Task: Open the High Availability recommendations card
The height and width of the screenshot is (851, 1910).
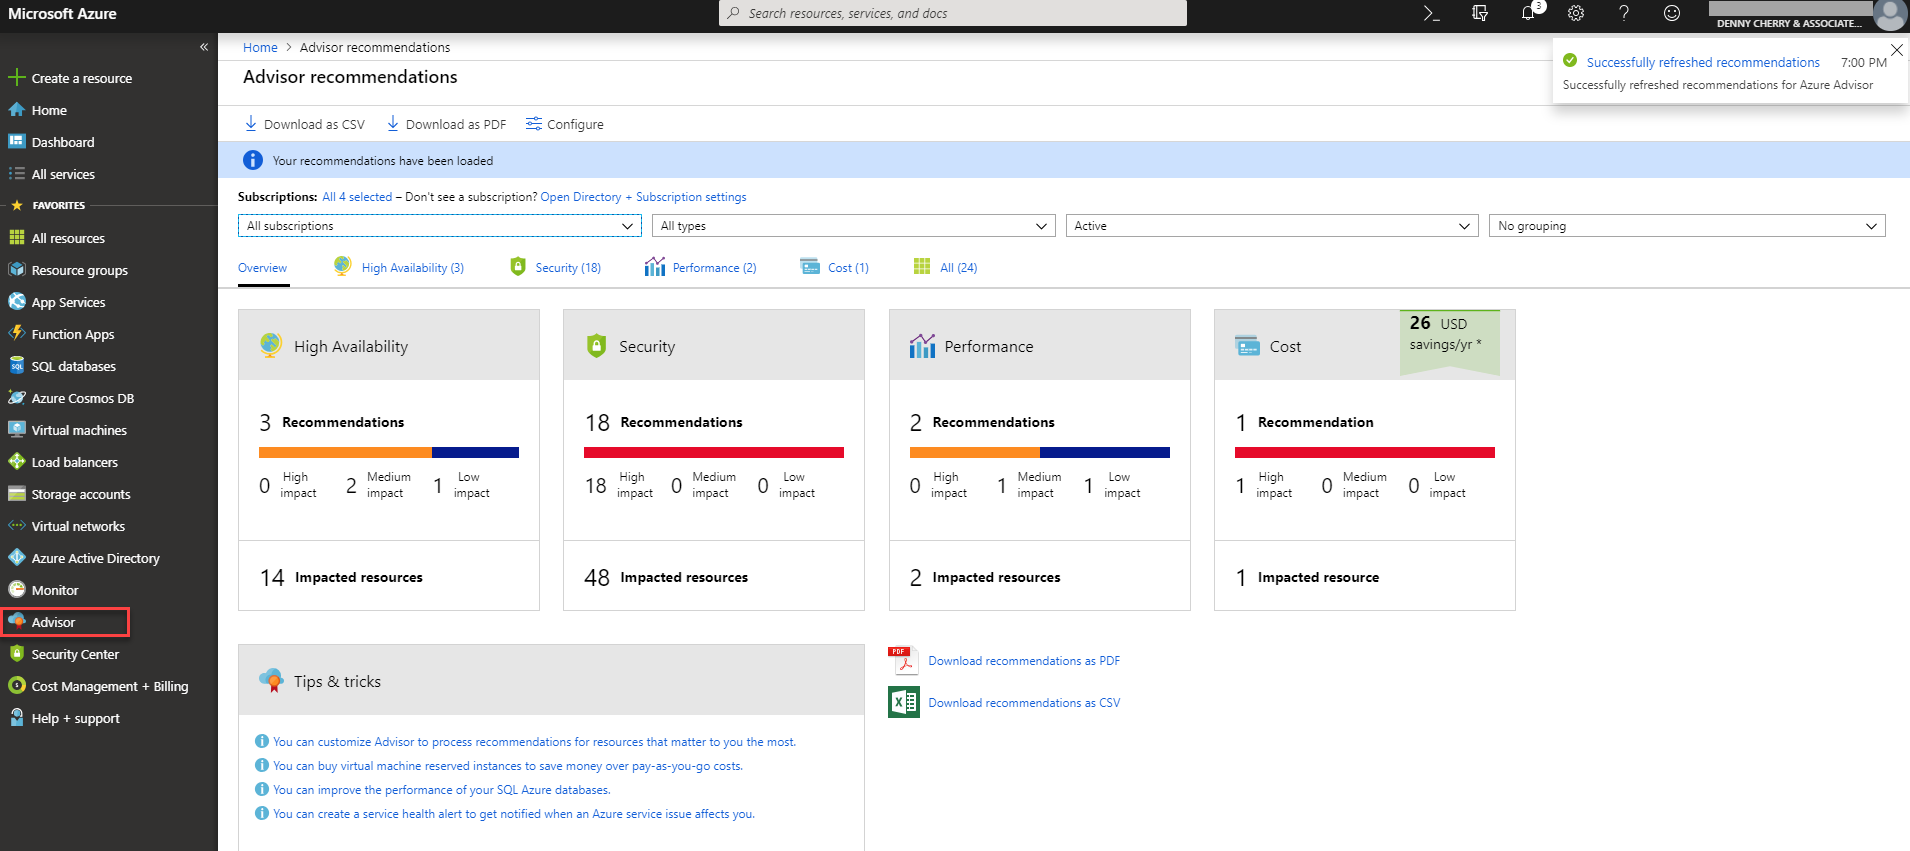Action: click(389, 460)
